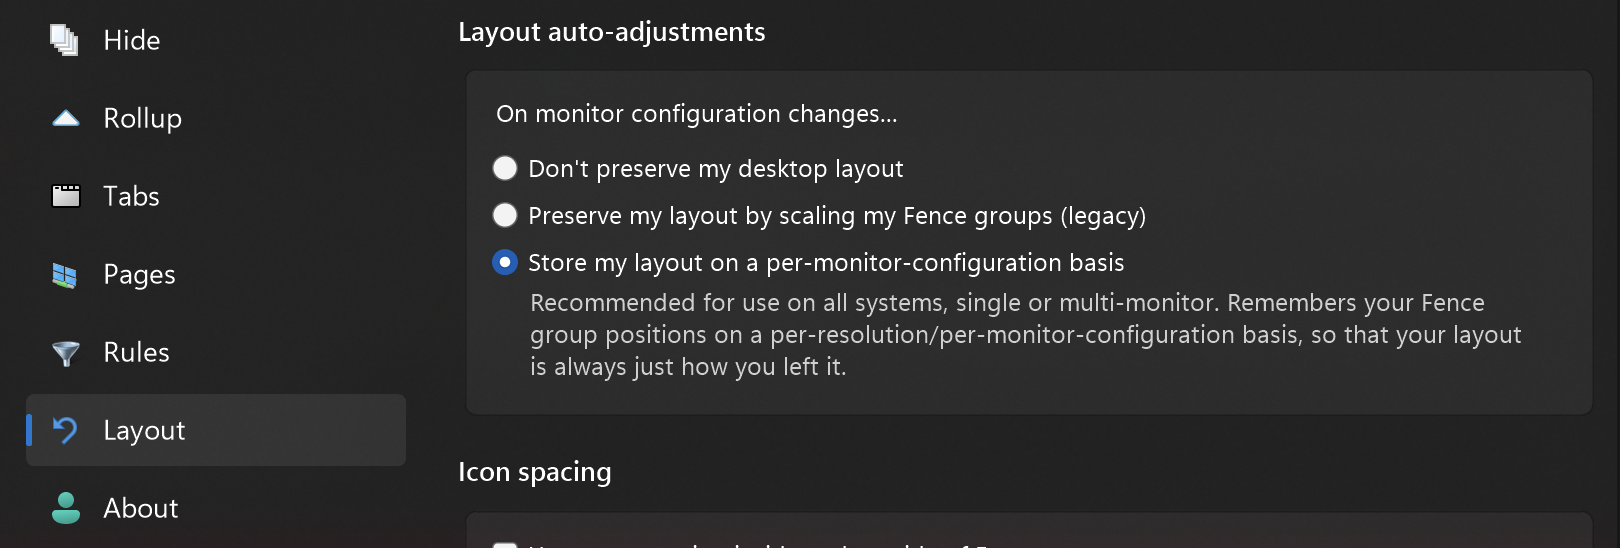The image size is (1620, 548).
Task: Switch to the Tabs settings label
Action: click(x=132, y=196)
